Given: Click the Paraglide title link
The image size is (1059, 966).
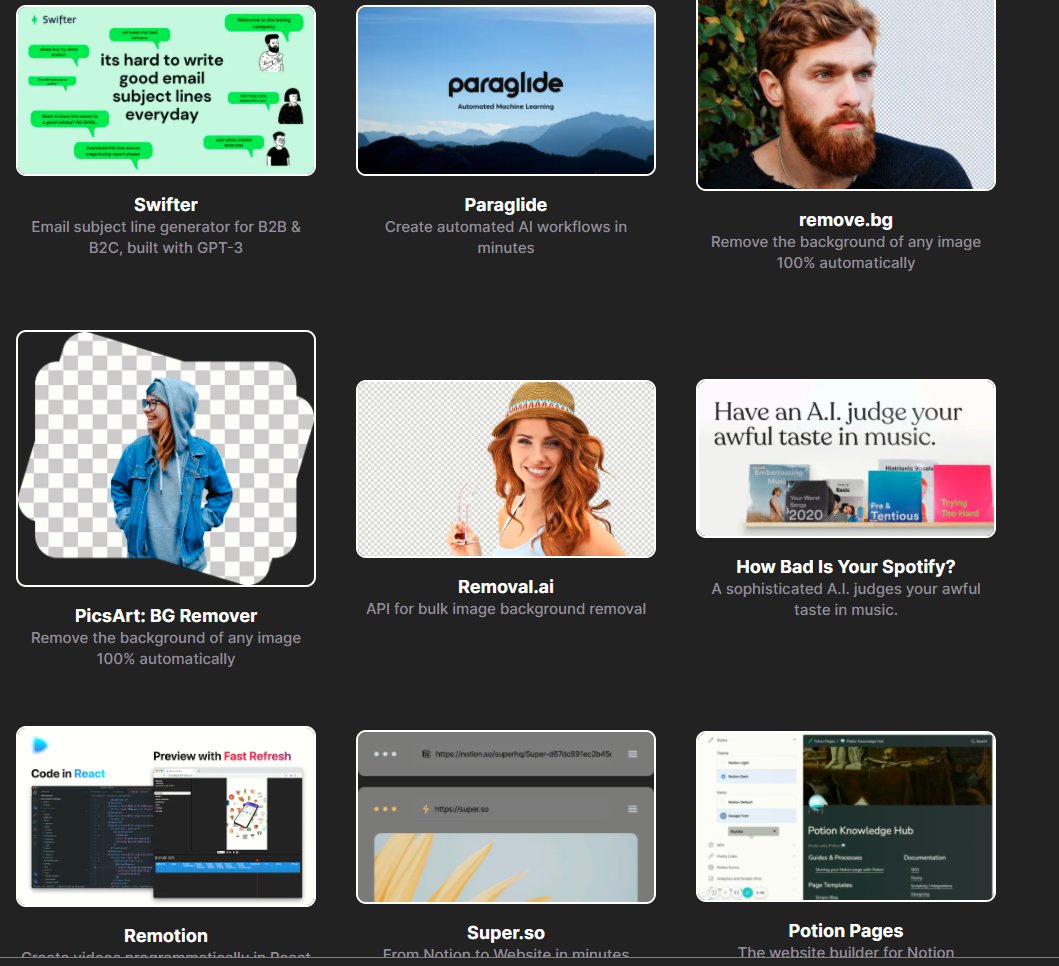Looking at the screenshot, I should click(505, 205).
